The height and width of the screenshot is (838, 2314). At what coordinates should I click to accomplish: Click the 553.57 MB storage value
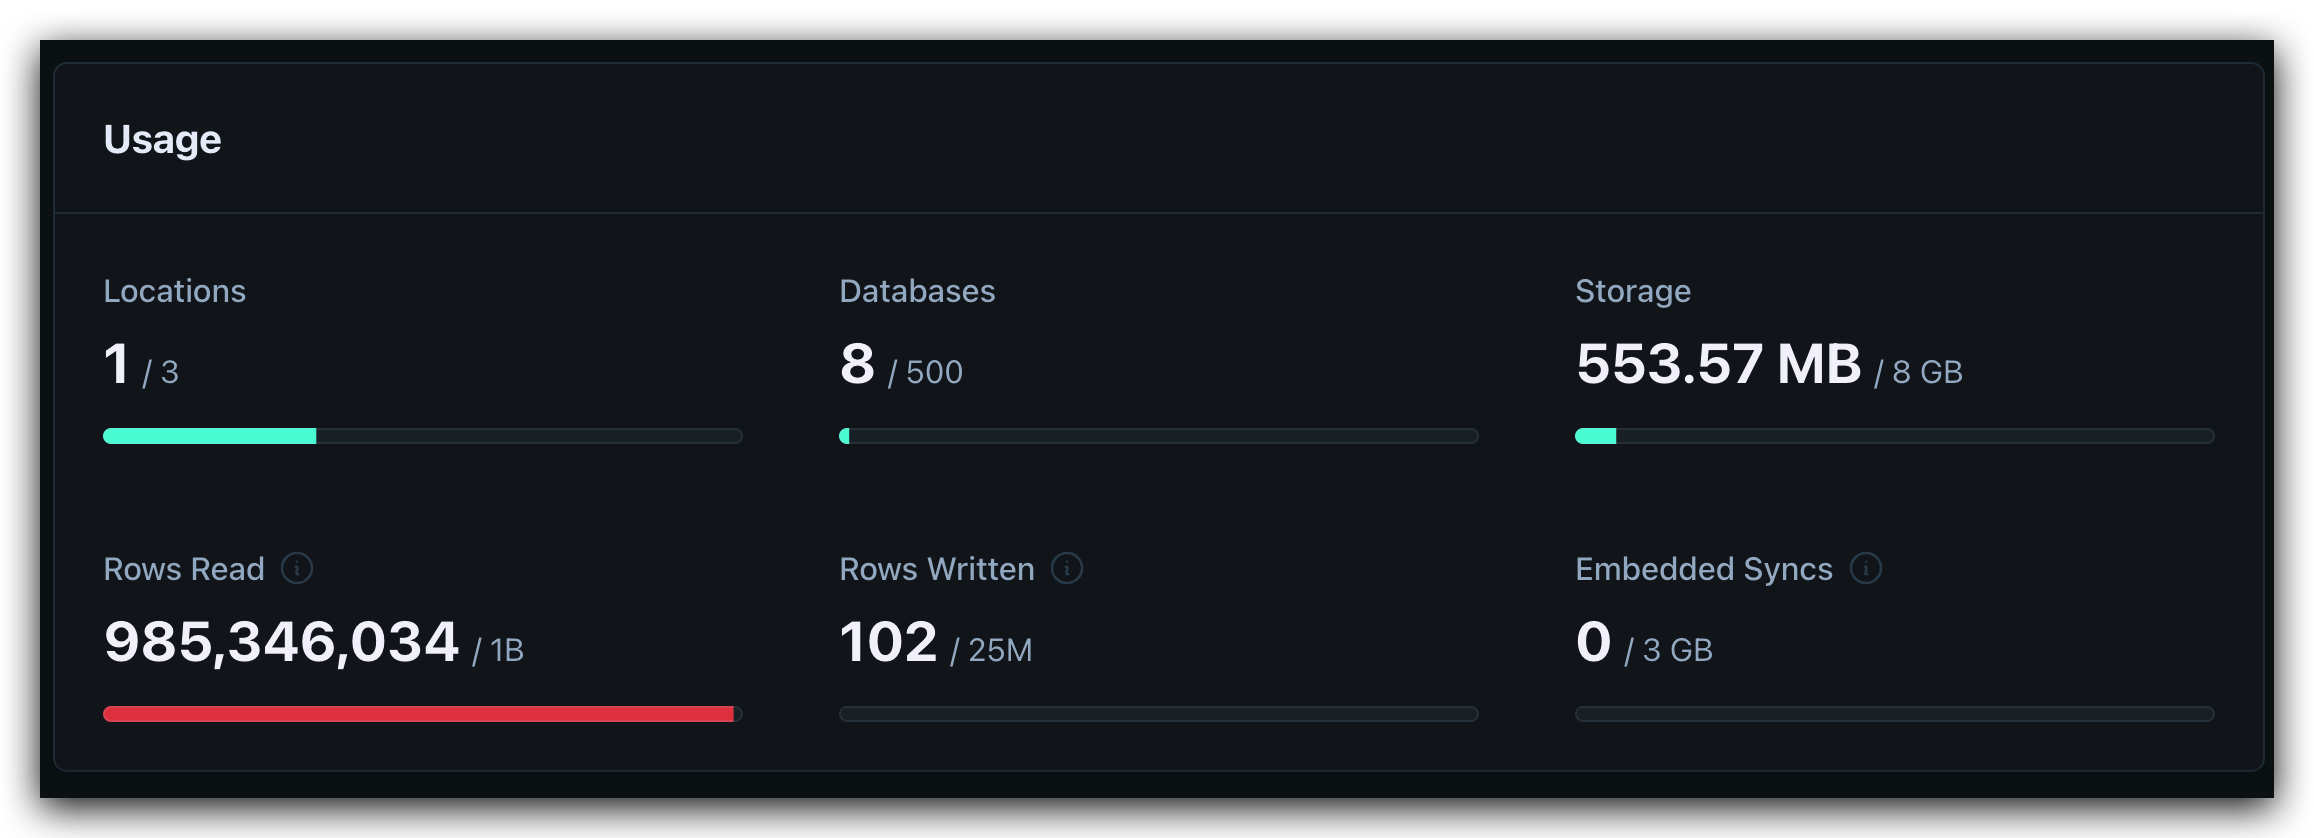(1719, 364)
